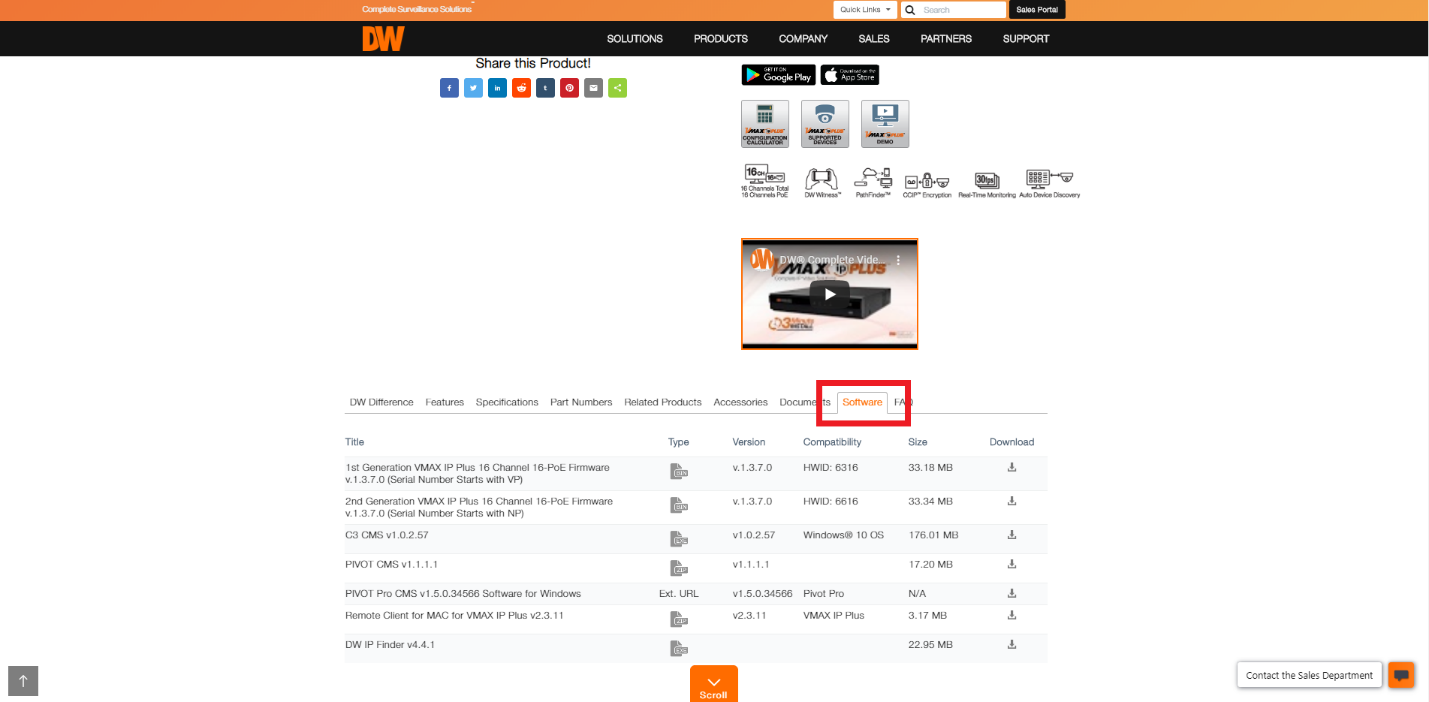Open the Google Play badge
Screen dimensions: 1429x702
tap(778, 75)
